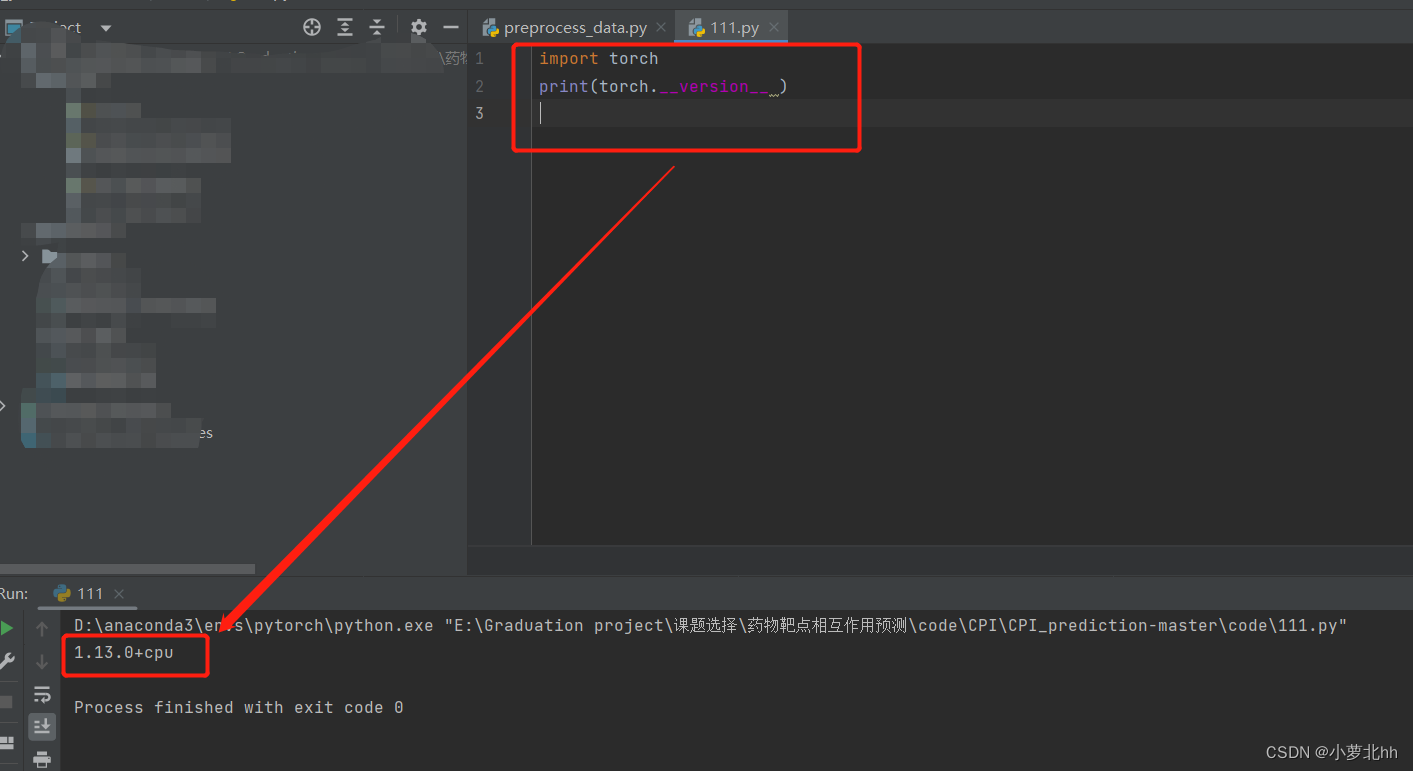1413x771 pixels.
Task: Close the 111 Run tab
Action: click(119, 594)
